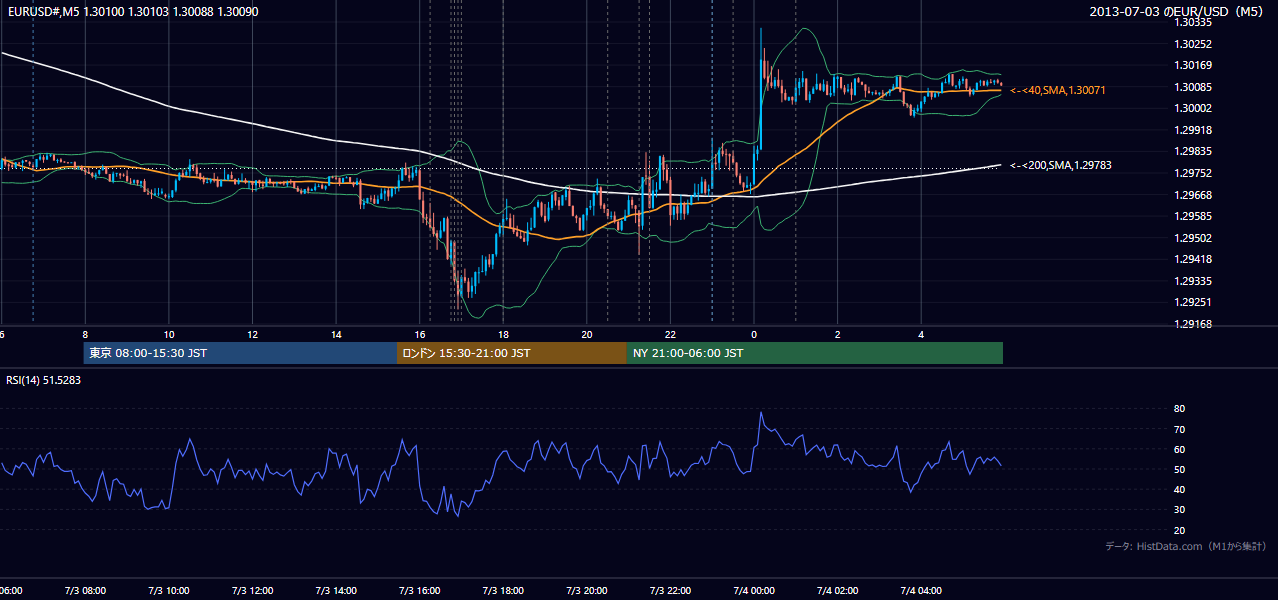Select the ロンドン 15:30-21:00 JST session bar
Viewport: 1278px width, 600px height.
coord(512,353)
